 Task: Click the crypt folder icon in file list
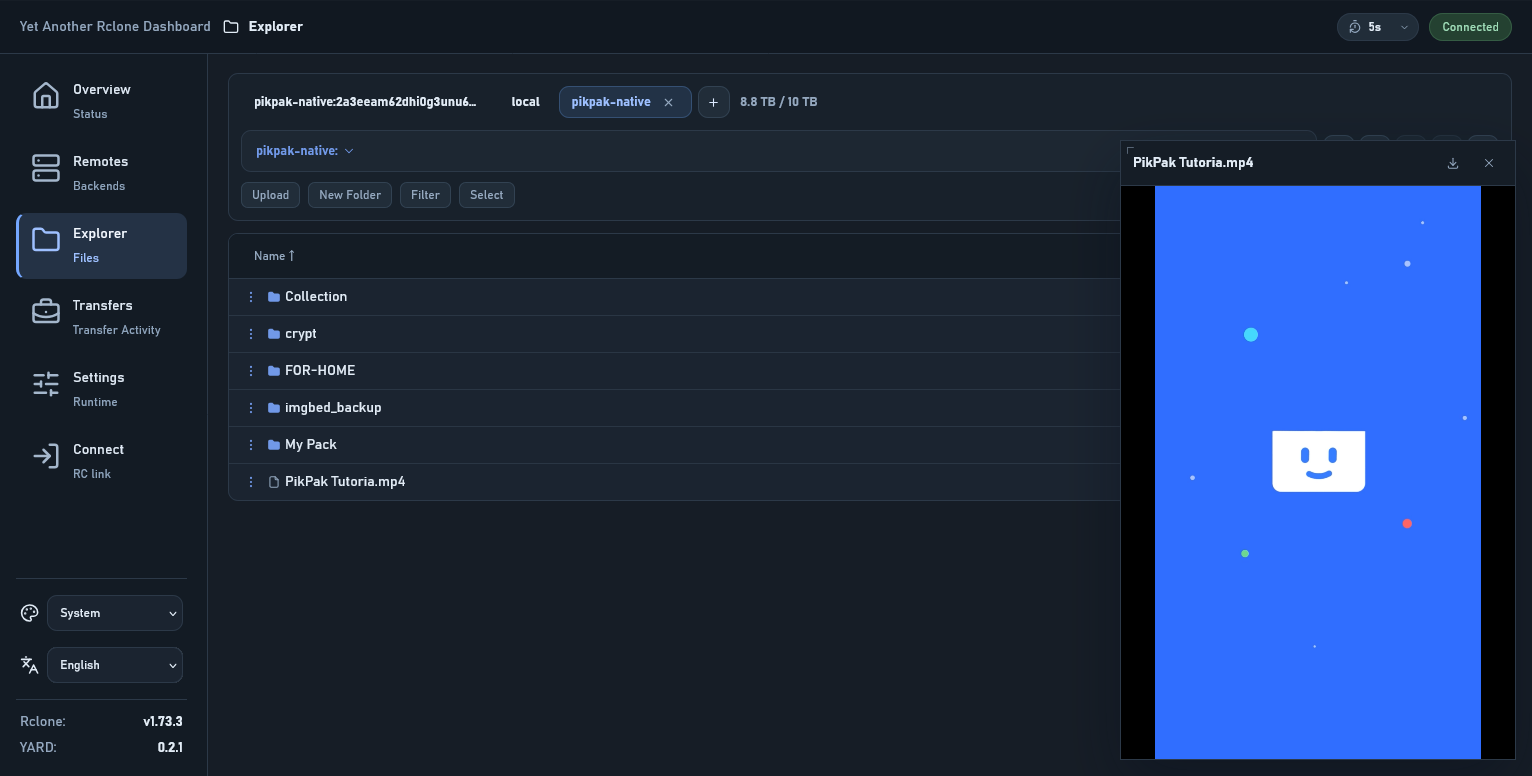(272, 333)
